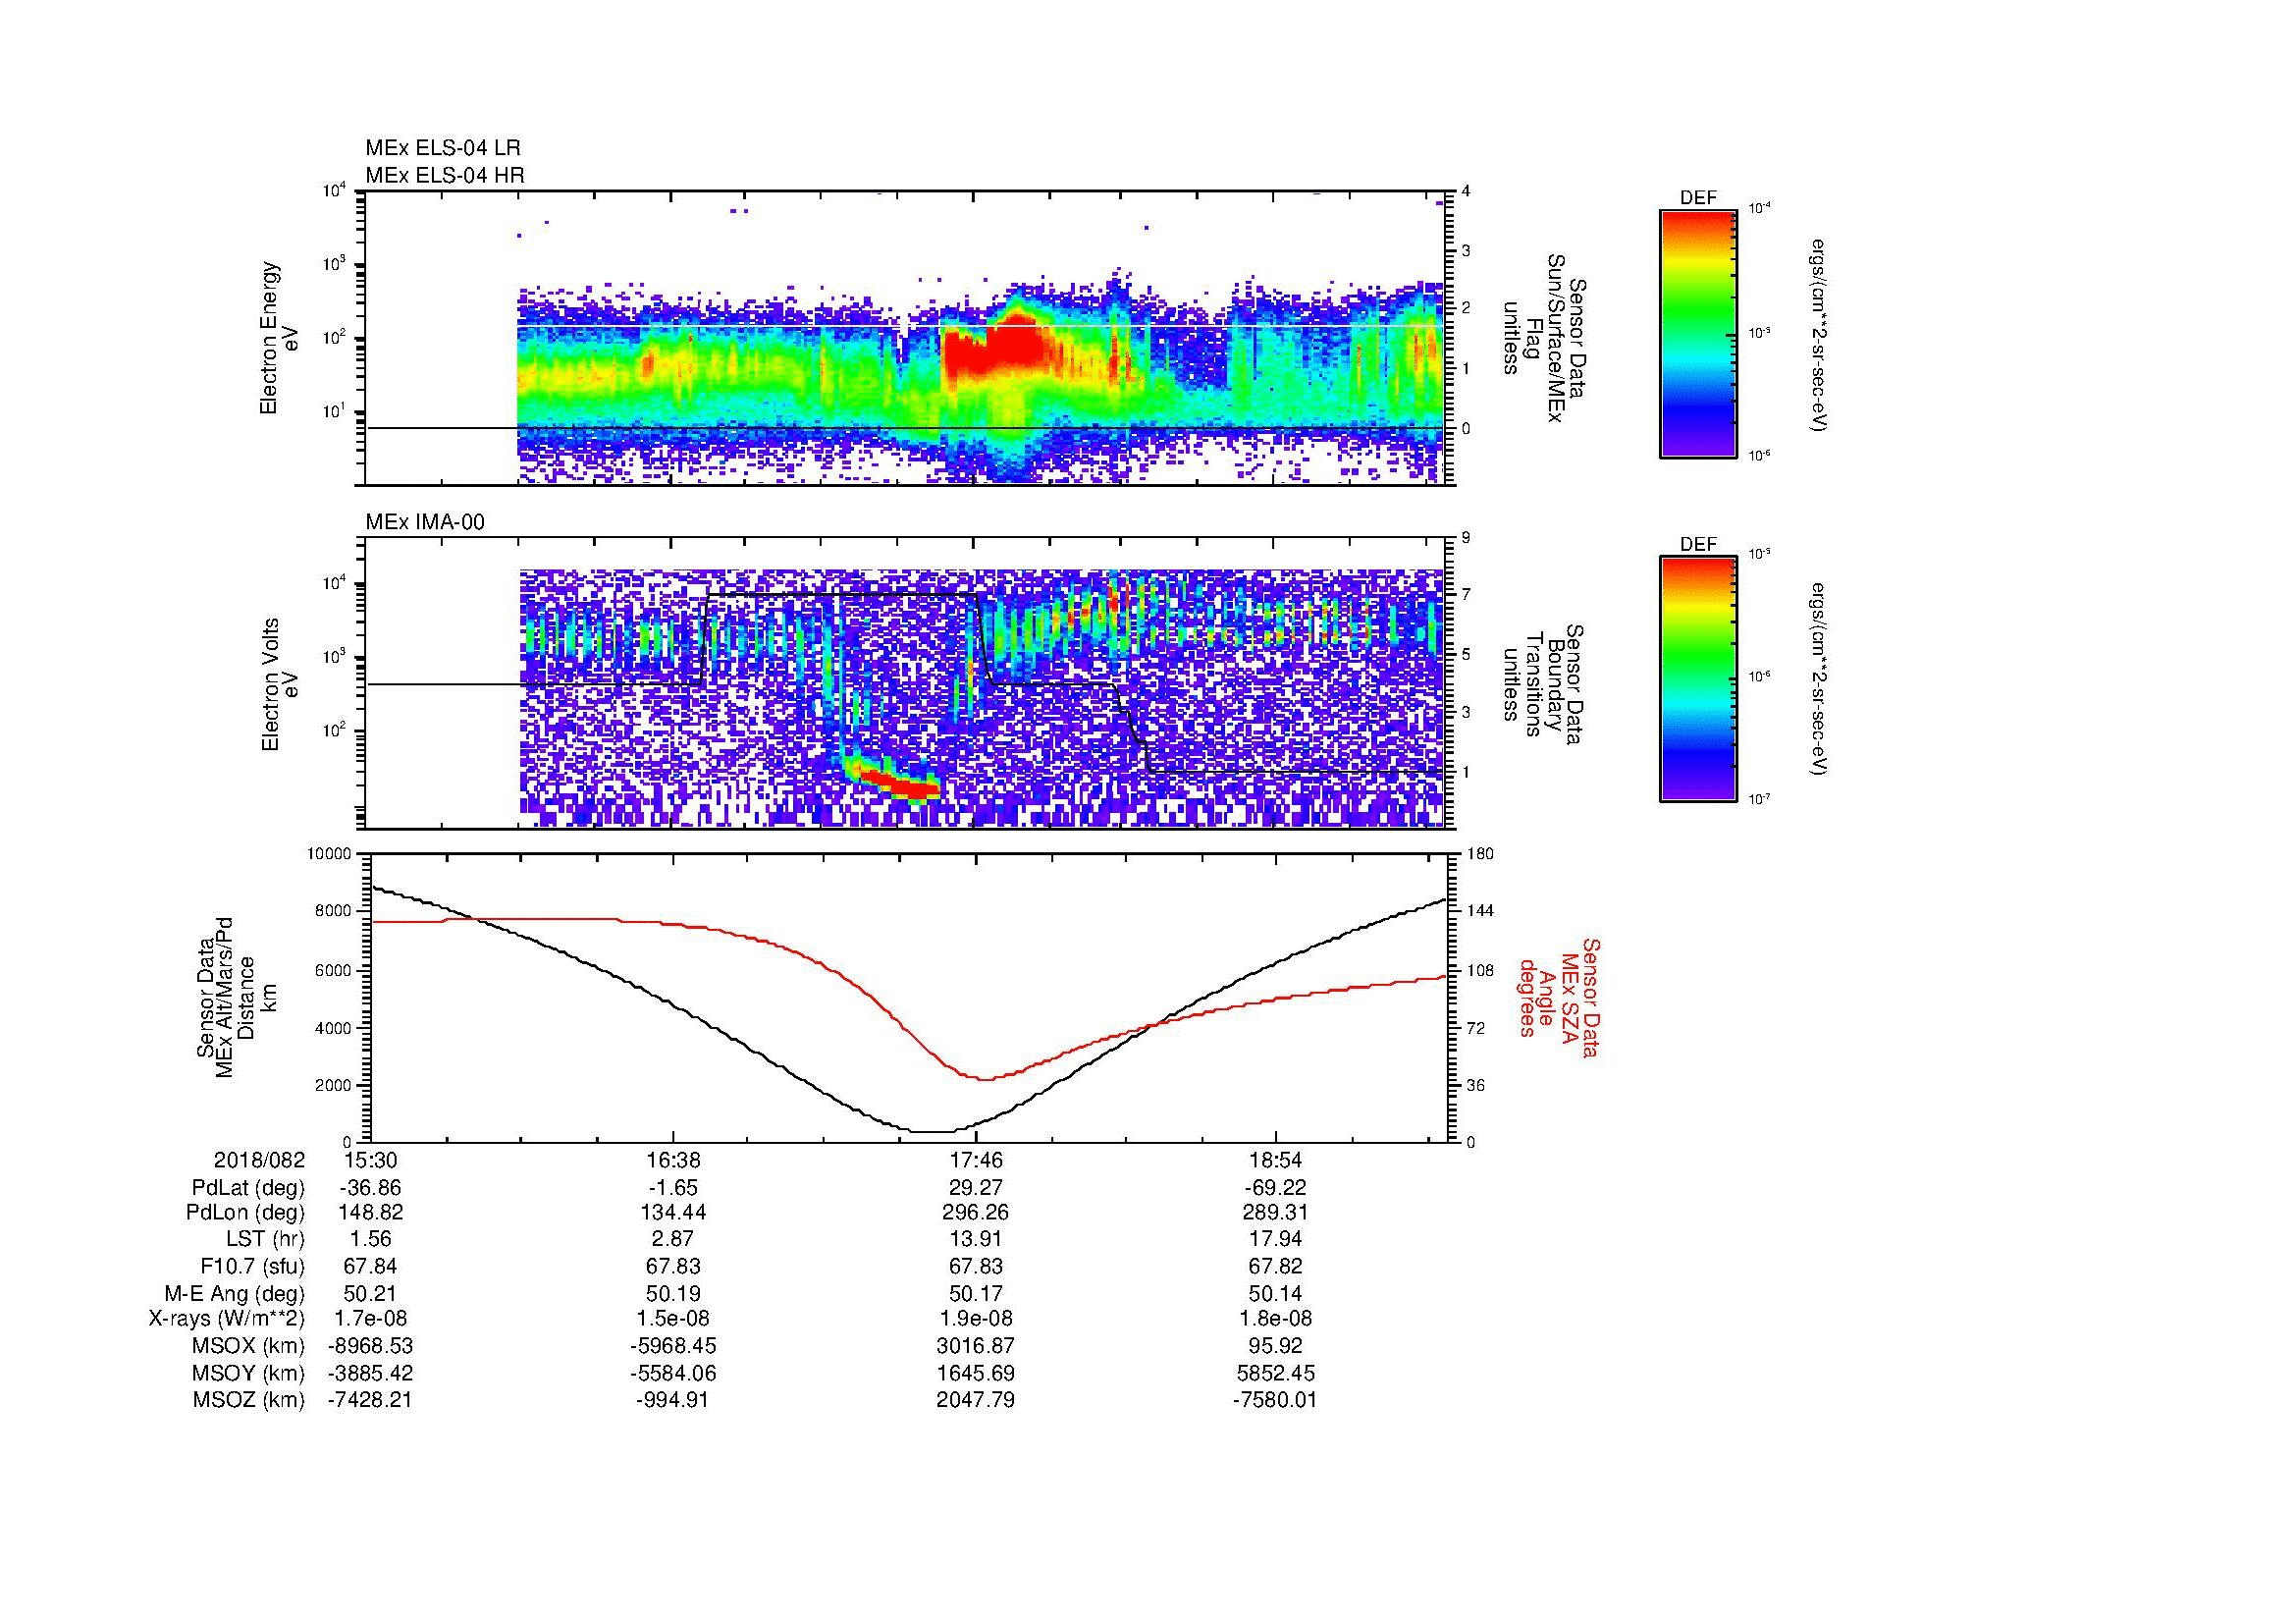Select the 'MEx ELS-04 HR' label

pos(445,176)
